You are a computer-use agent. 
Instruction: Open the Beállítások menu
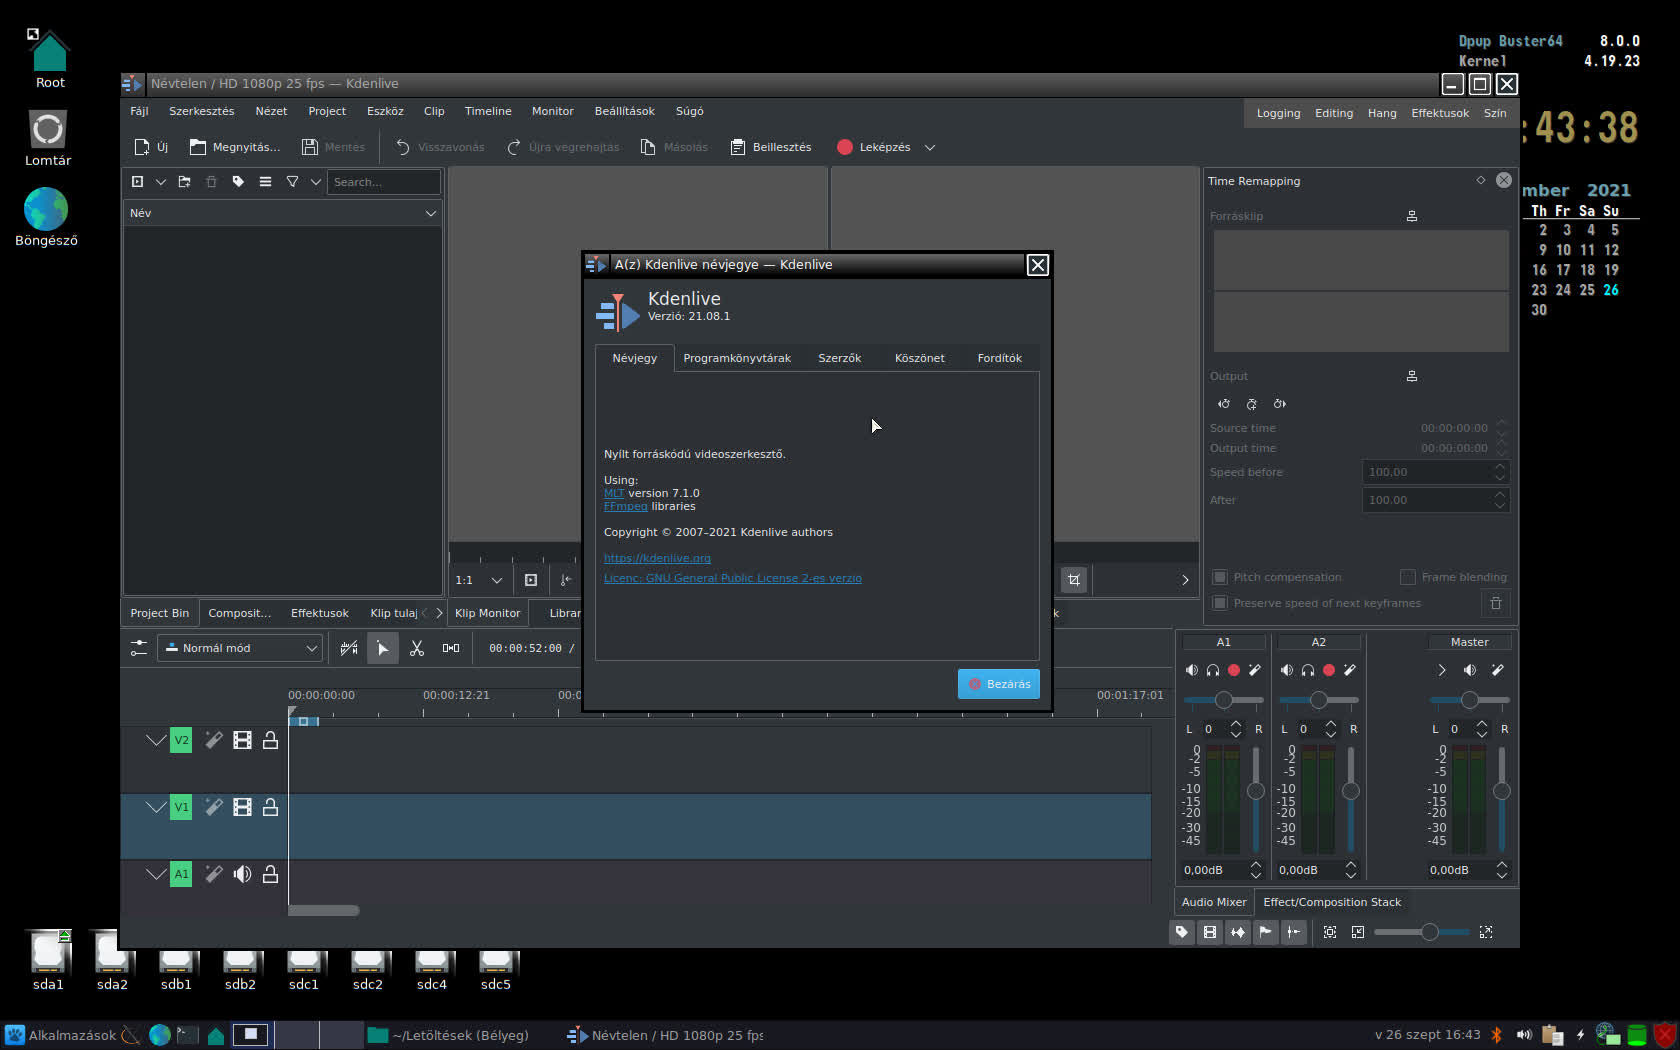click(x=625, y=111)
